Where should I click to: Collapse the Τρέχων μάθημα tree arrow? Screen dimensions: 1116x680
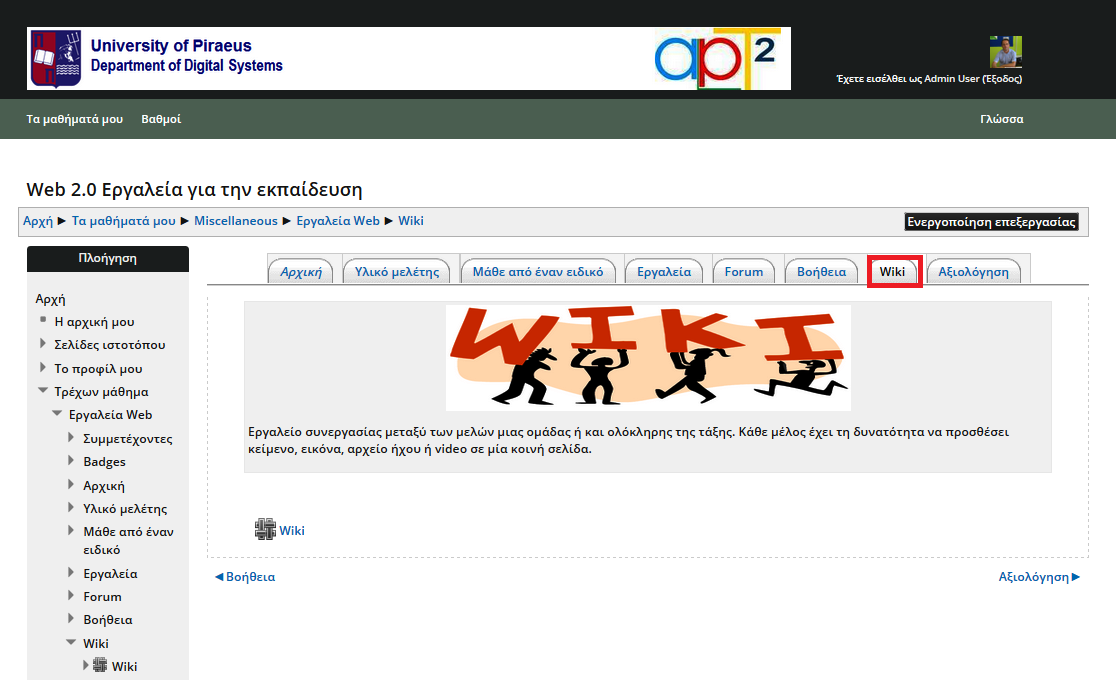point(43,390)
